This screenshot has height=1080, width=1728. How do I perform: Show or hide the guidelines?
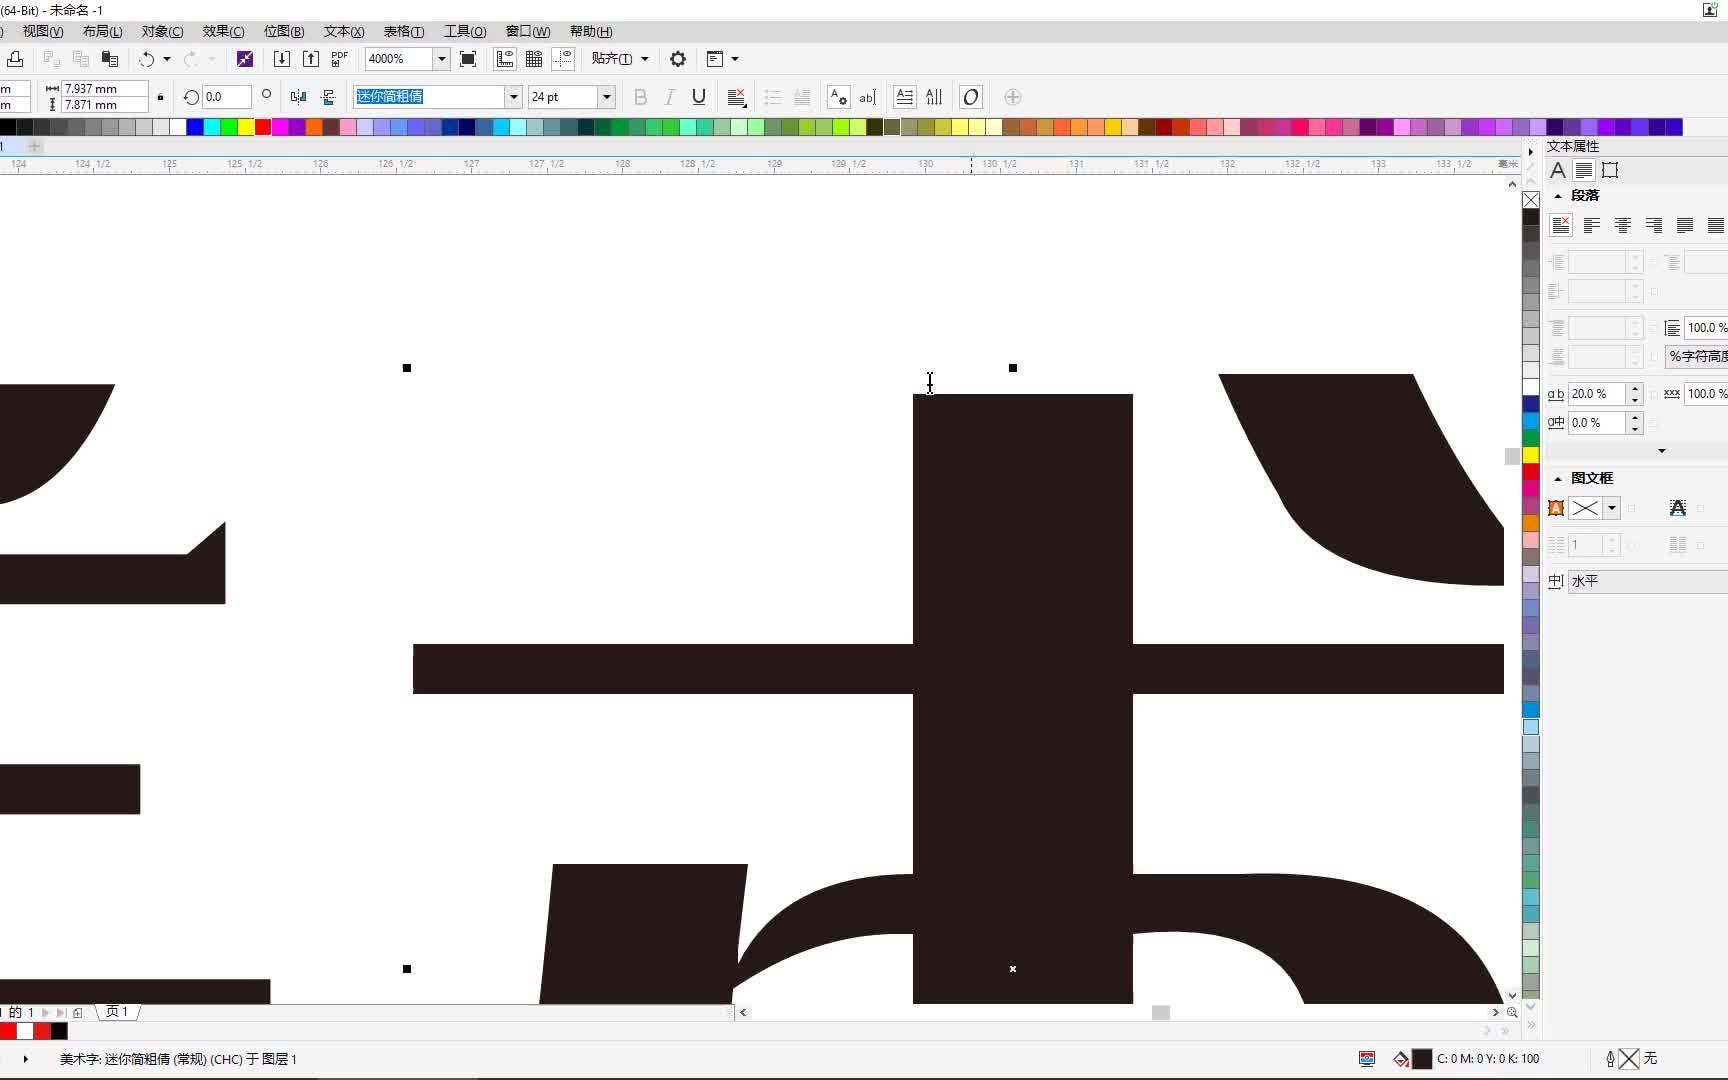[x=563, y=59]
